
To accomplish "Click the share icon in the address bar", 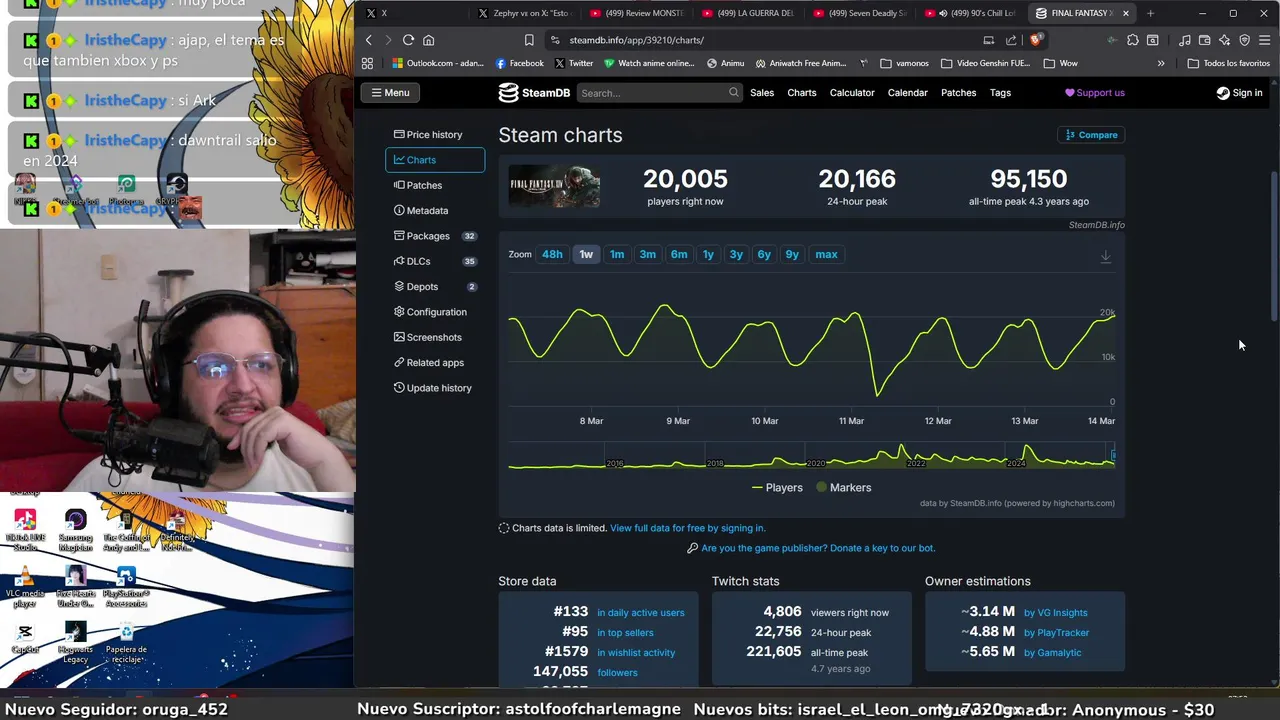I will pos(1011,40).
